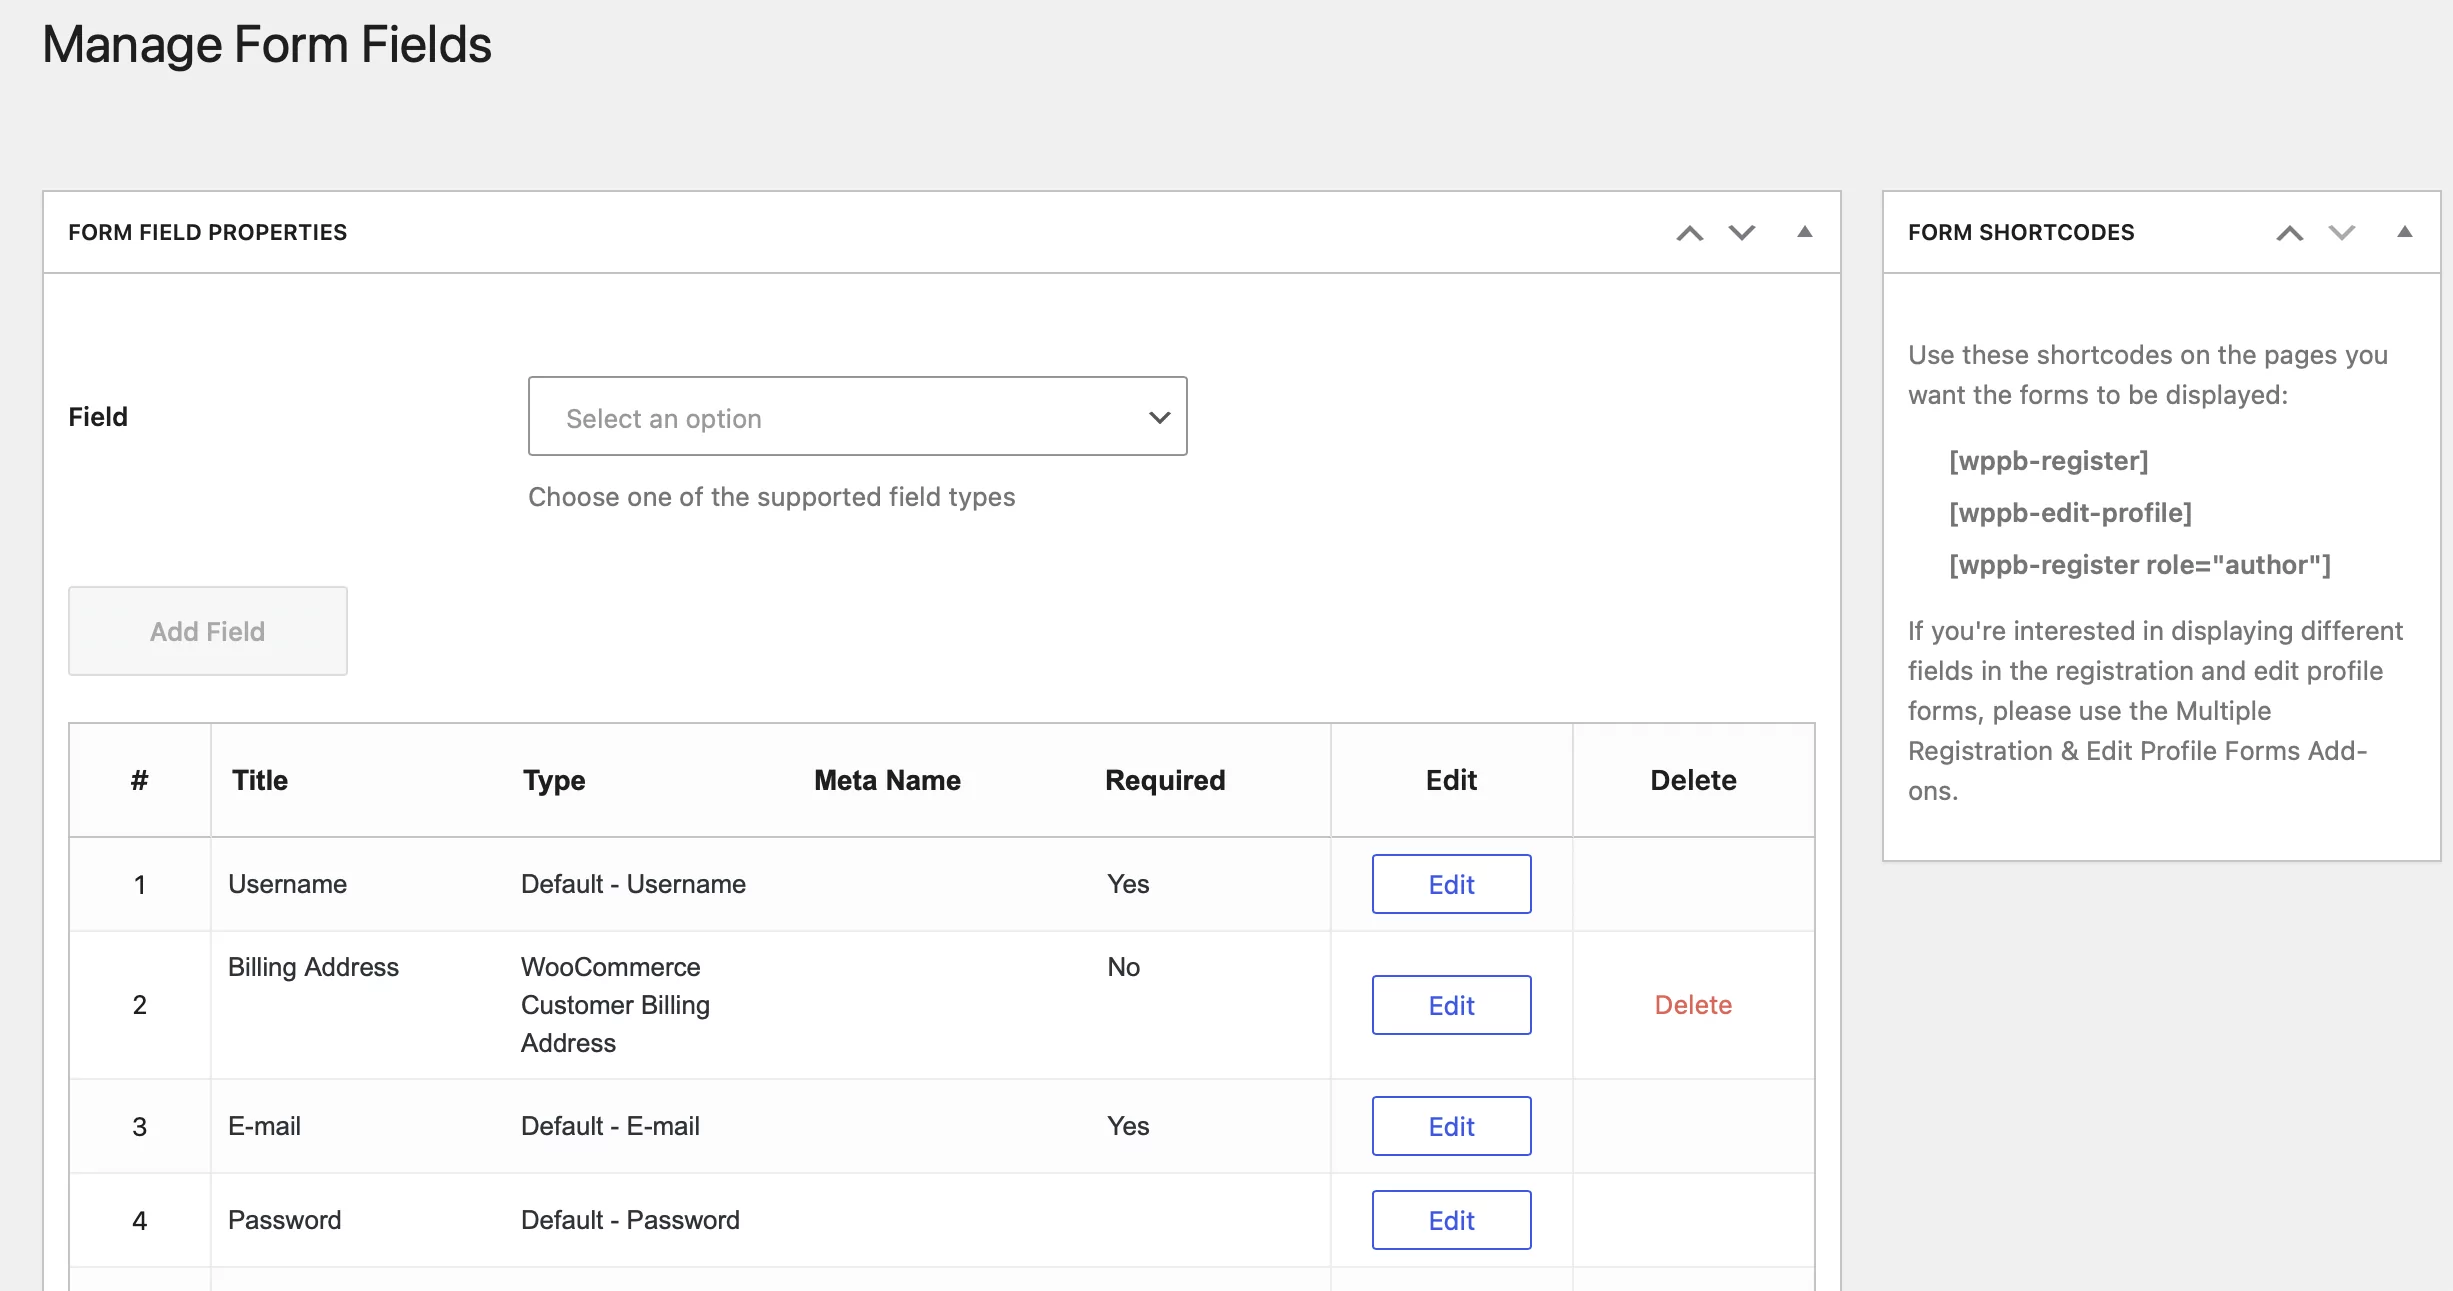Click 'Default - E-mail' type cell
Screen dimensions: 2453x1291
click(x=610, y=1126)
